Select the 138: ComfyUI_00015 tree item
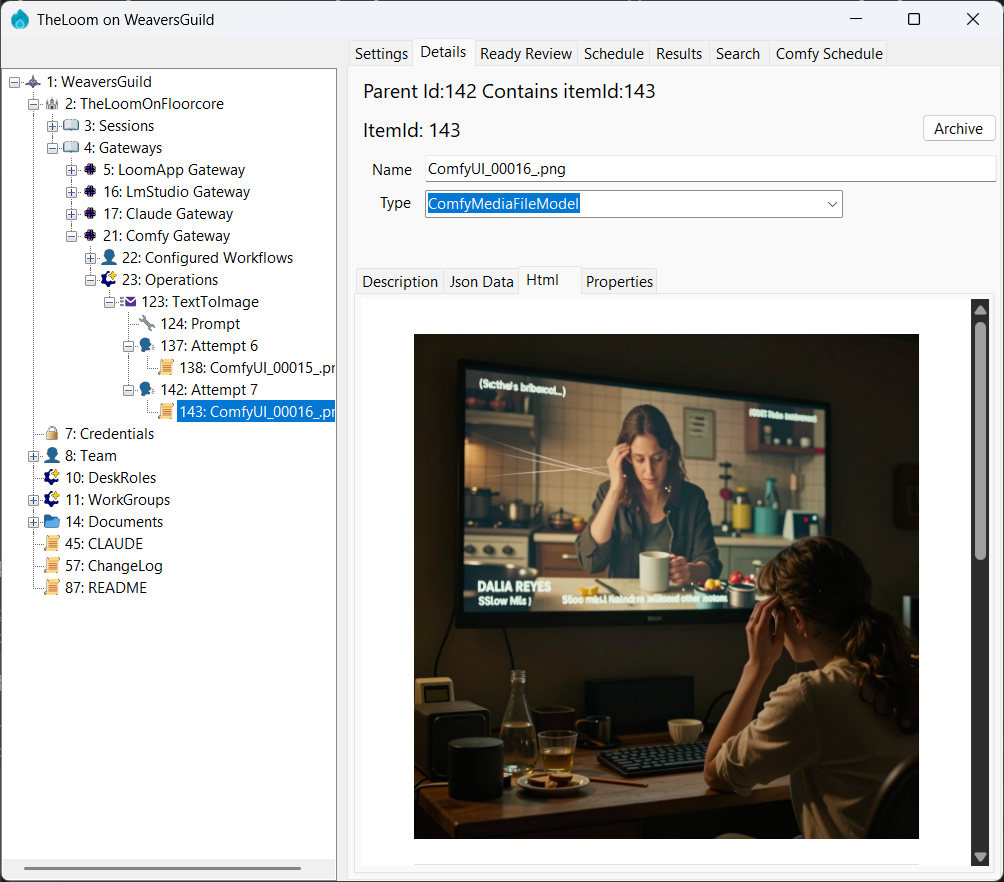This screenshot has width=1004, height=882. (x=257, y=368)
